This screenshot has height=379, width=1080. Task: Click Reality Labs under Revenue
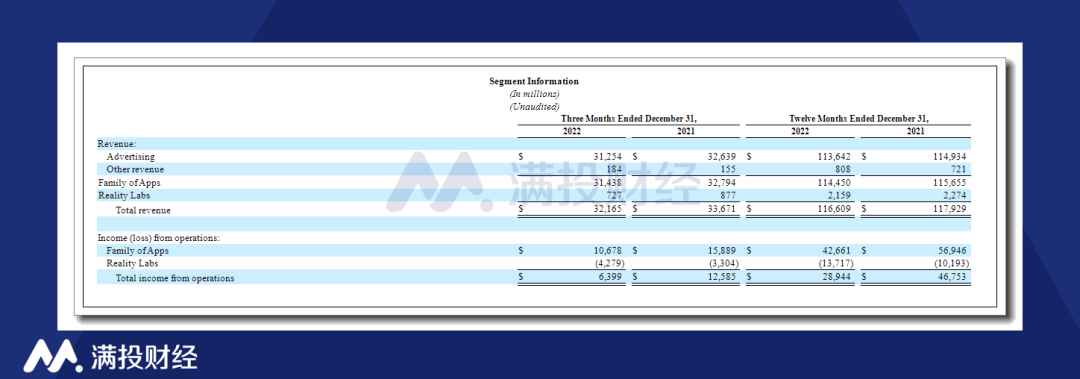pyautogui.click(x=124, y=196)
